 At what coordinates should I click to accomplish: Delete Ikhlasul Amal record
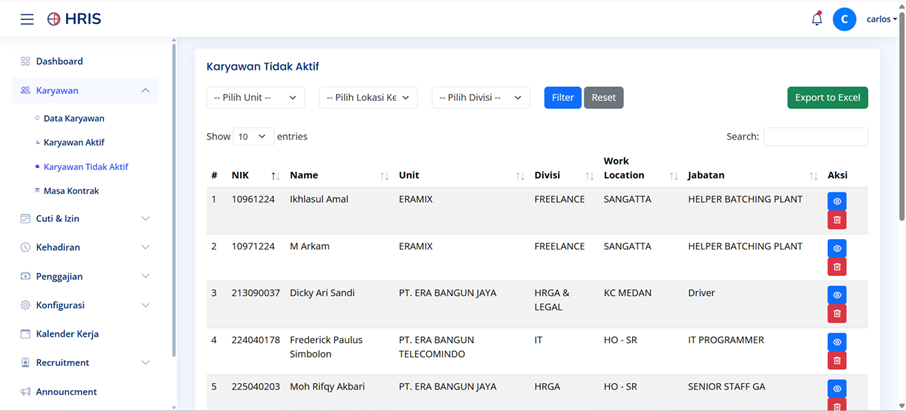837,220
